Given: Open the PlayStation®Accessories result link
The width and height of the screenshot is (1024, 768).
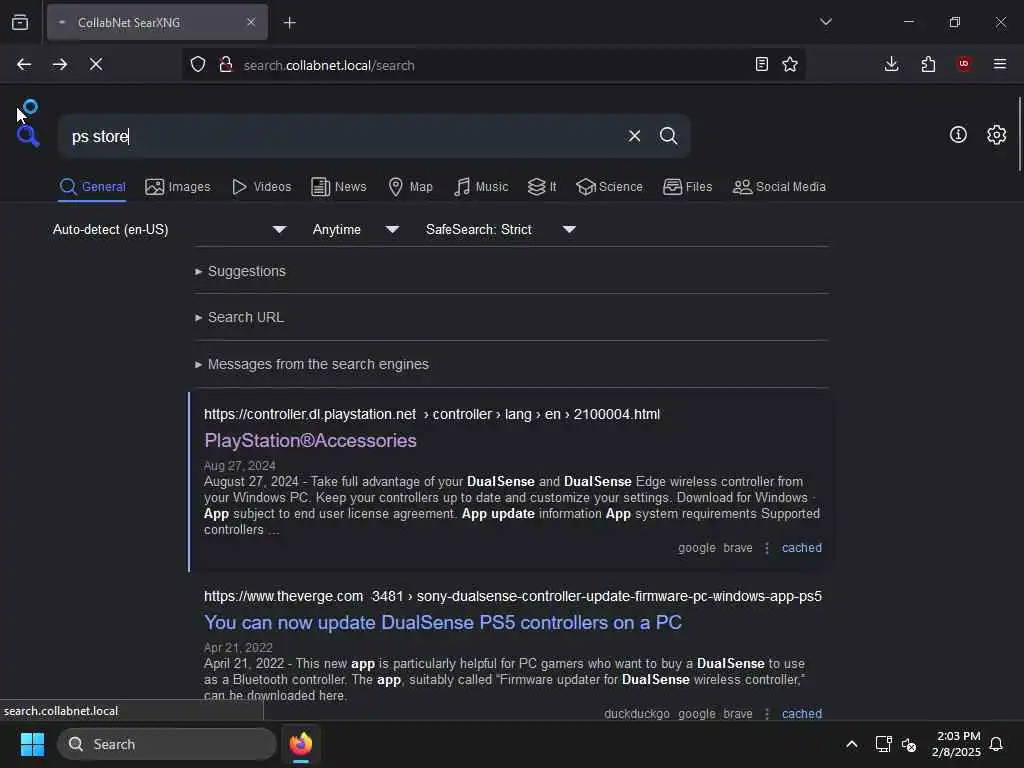Looking at the screenshot, I should [310, 440].
